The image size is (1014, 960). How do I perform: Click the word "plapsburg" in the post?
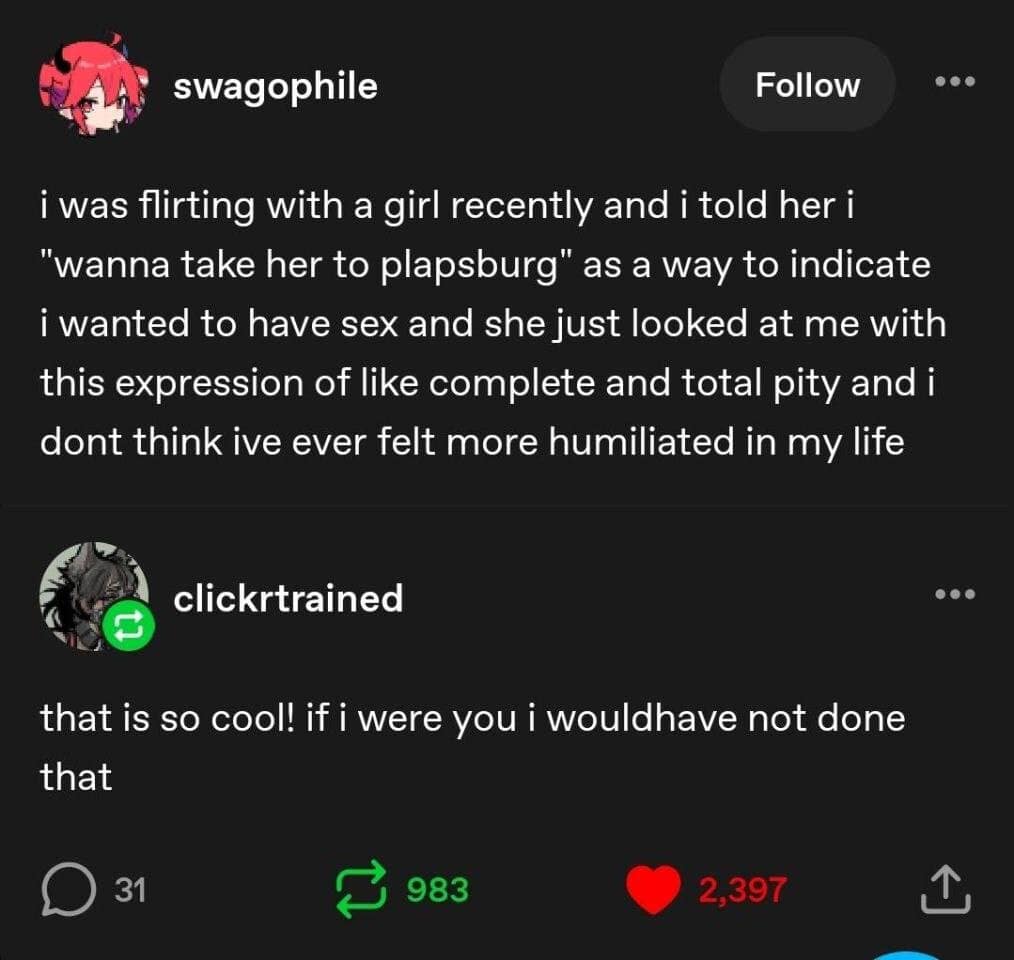(469, 265)
